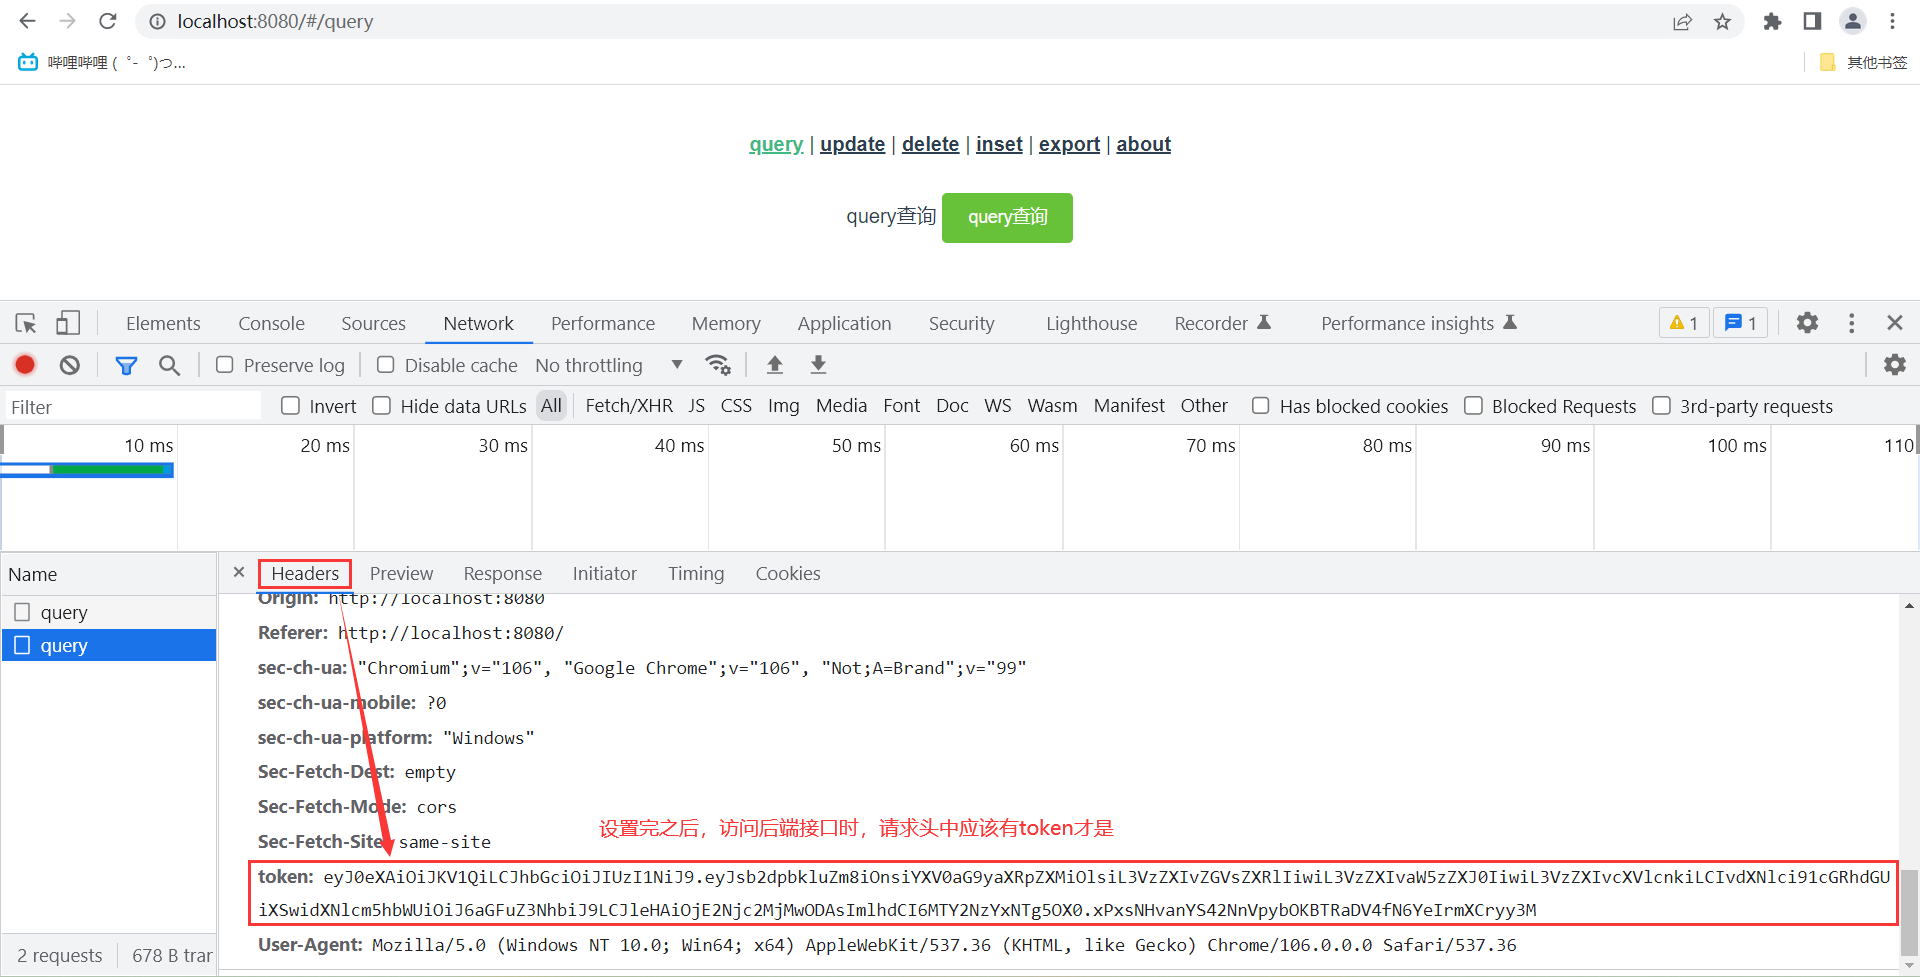This screenshot has height=977, width=1920.
Task: Open the extensions puzzle icon
Action: coord(1772,21)
